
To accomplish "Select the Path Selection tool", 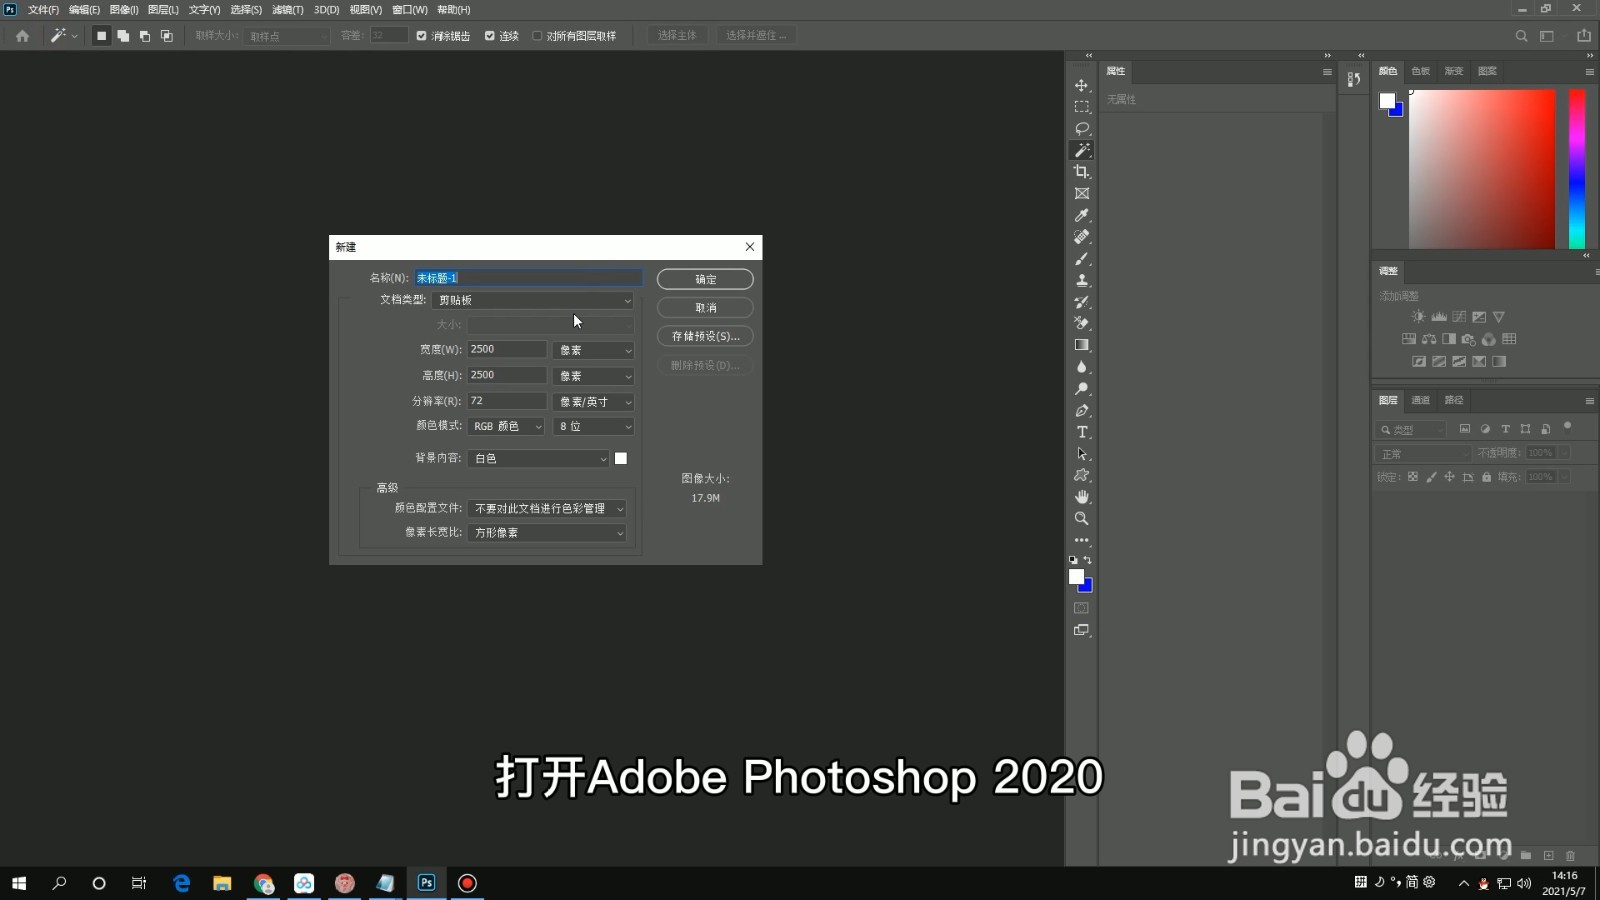I will tap(1081, 454).
